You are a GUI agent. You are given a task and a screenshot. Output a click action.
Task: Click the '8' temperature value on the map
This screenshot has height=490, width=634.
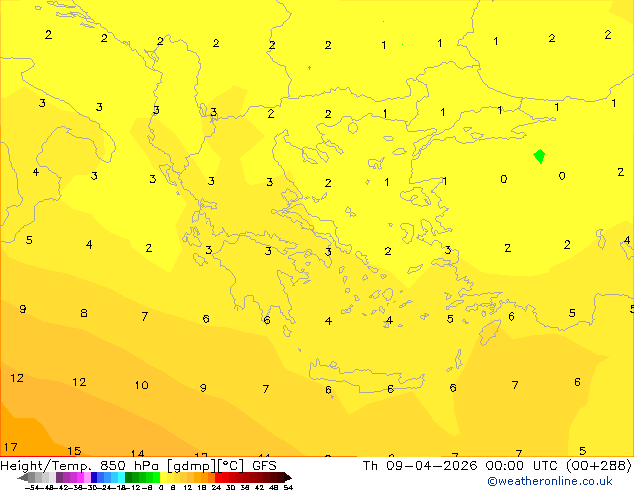click(x=84, y=313)
